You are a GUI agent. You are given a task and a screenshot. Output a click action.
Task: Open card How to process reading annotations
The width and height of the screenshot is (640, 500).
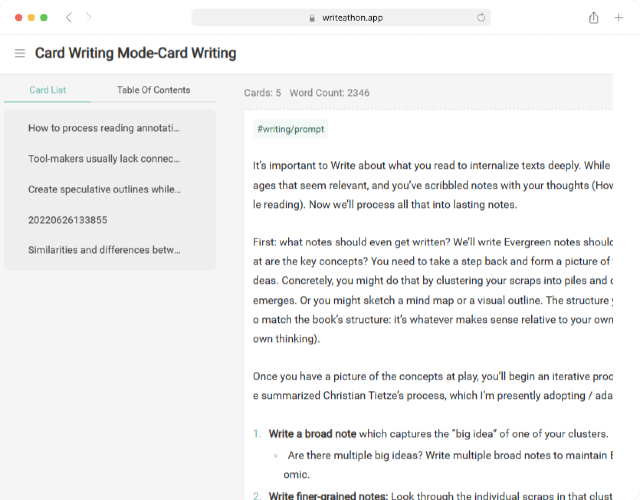click(x=104, y=128)
